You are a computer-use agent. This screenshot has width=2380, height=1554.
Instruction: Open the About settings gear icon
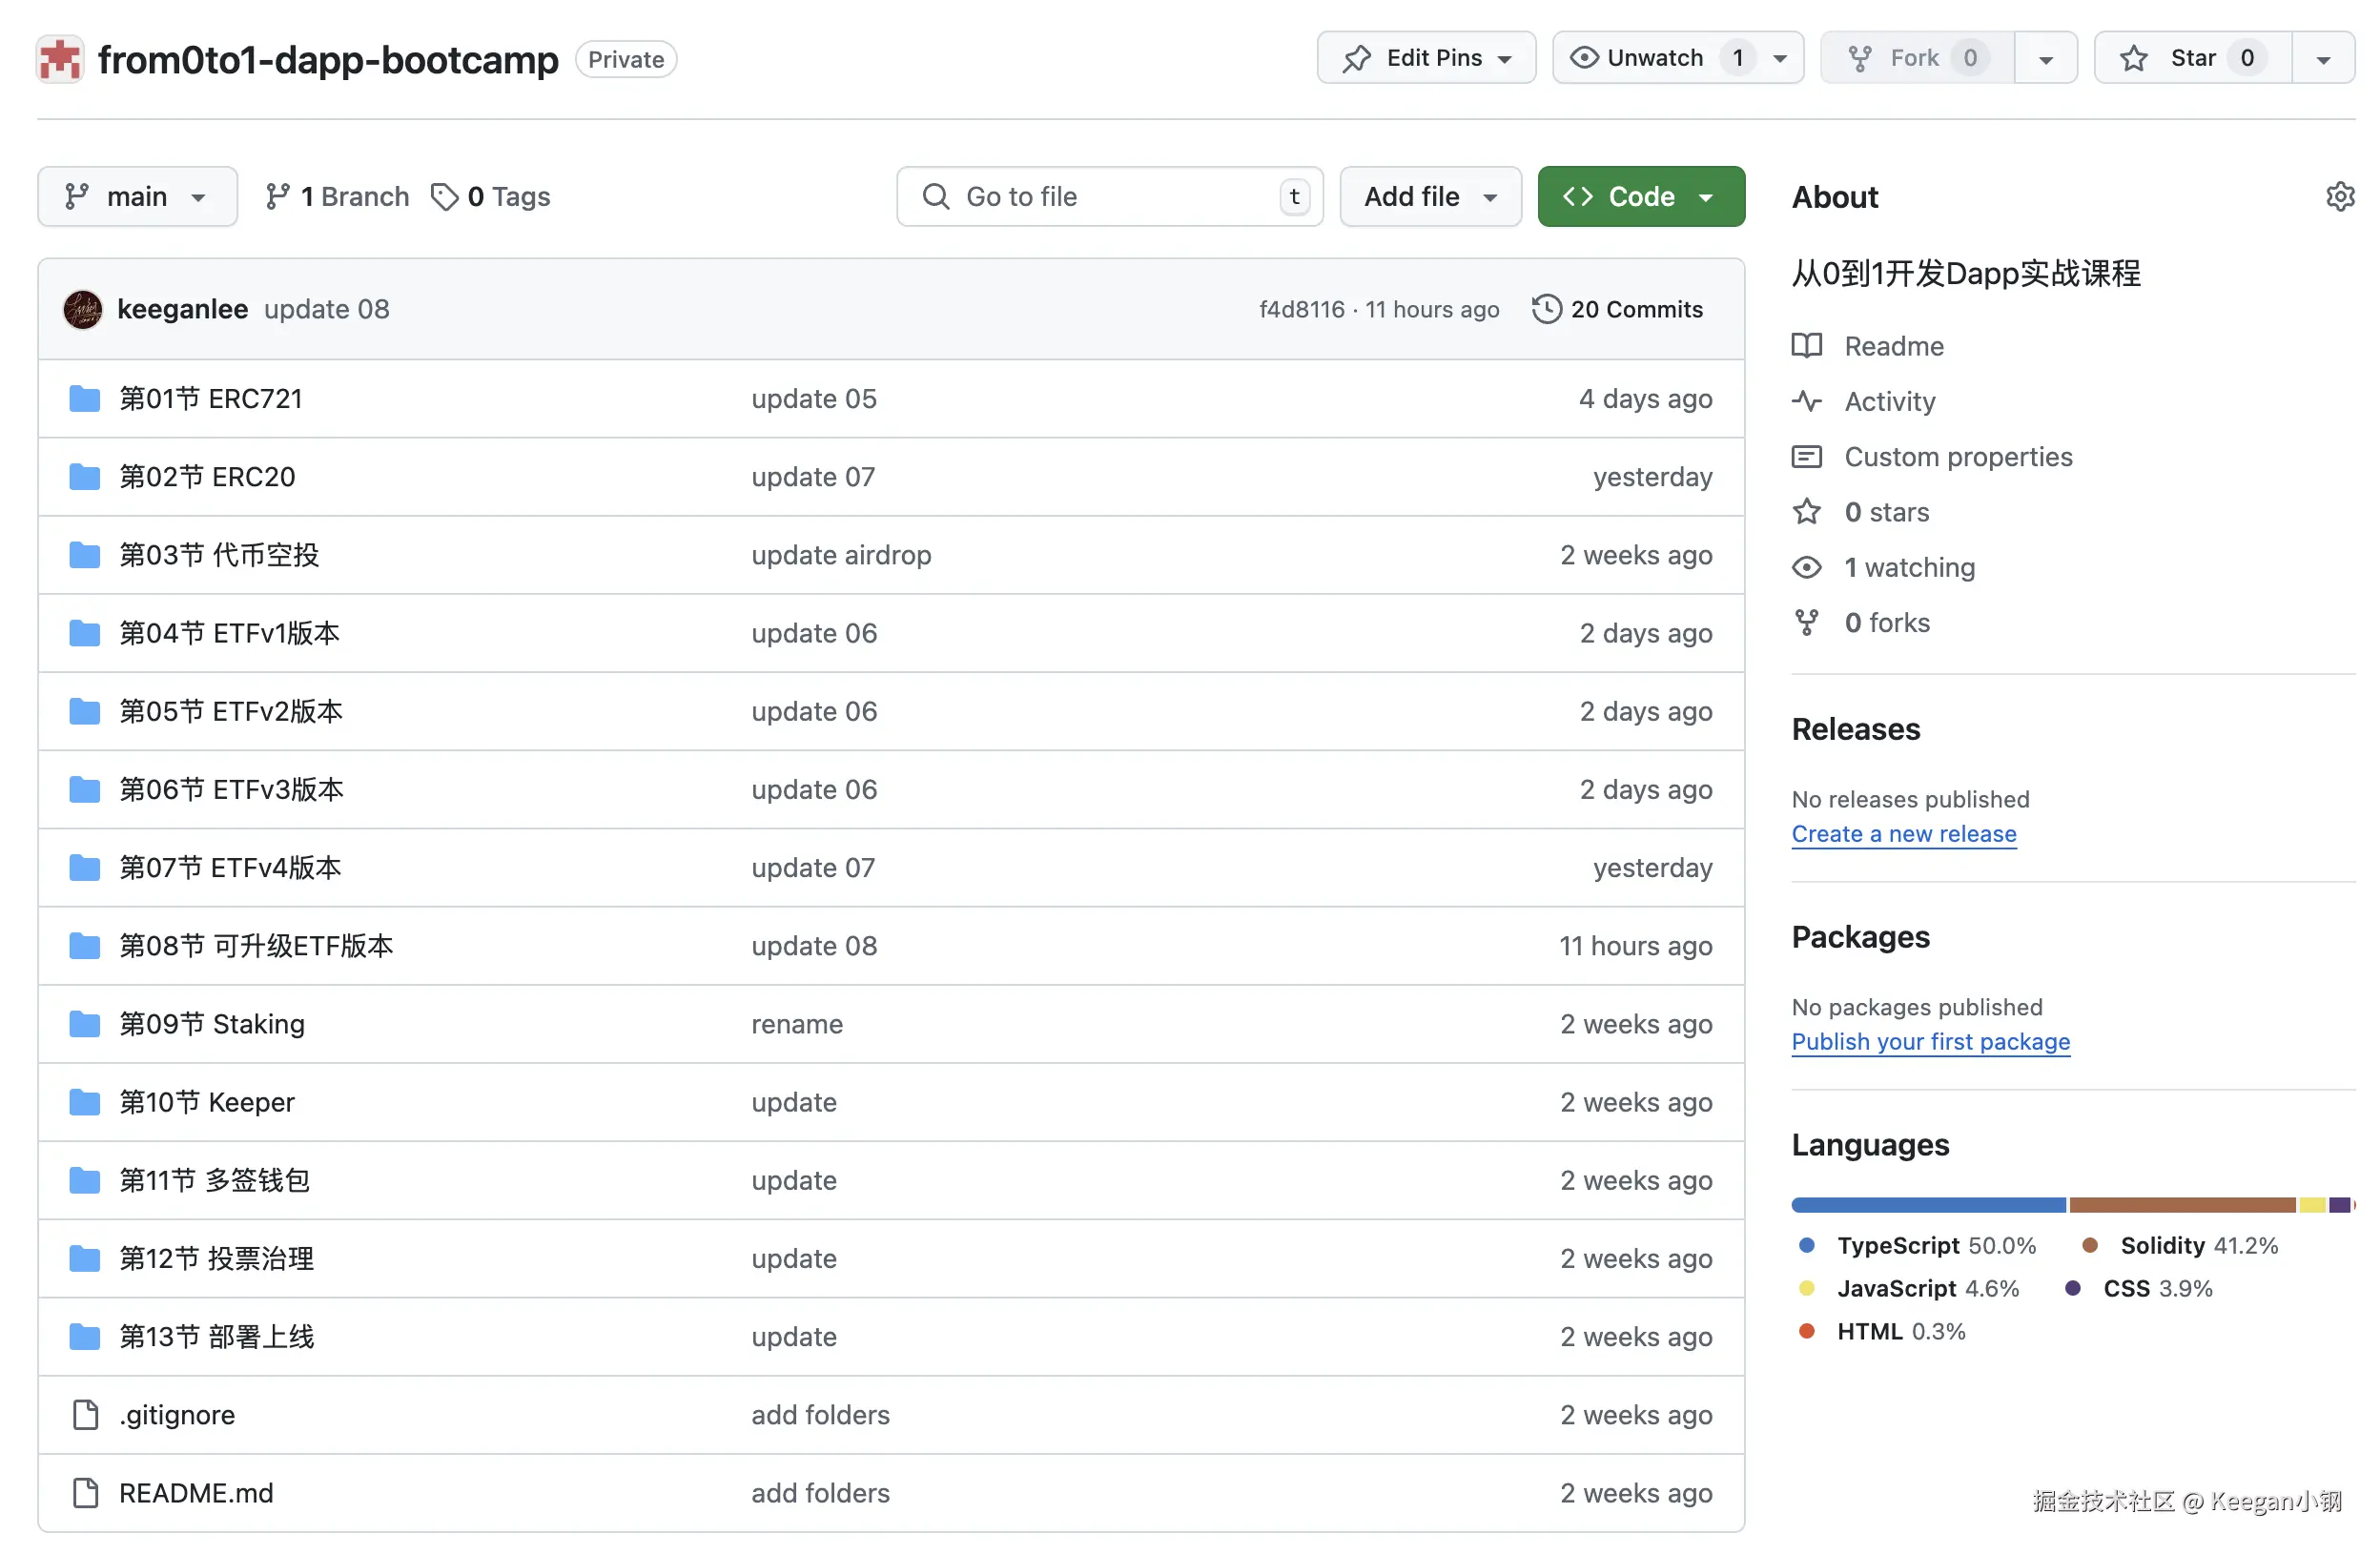pyautogui.click(x=2340, y=196)
